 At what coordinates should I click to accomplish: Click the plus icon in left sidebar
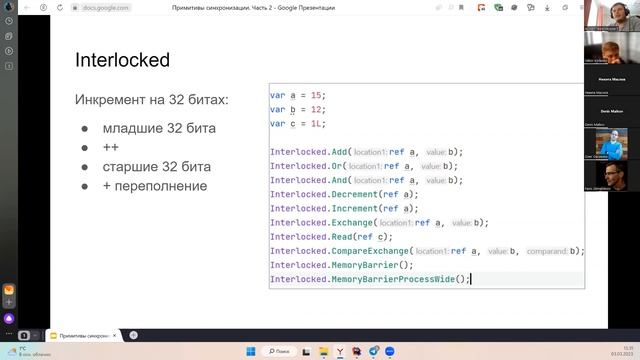point(9,302)
